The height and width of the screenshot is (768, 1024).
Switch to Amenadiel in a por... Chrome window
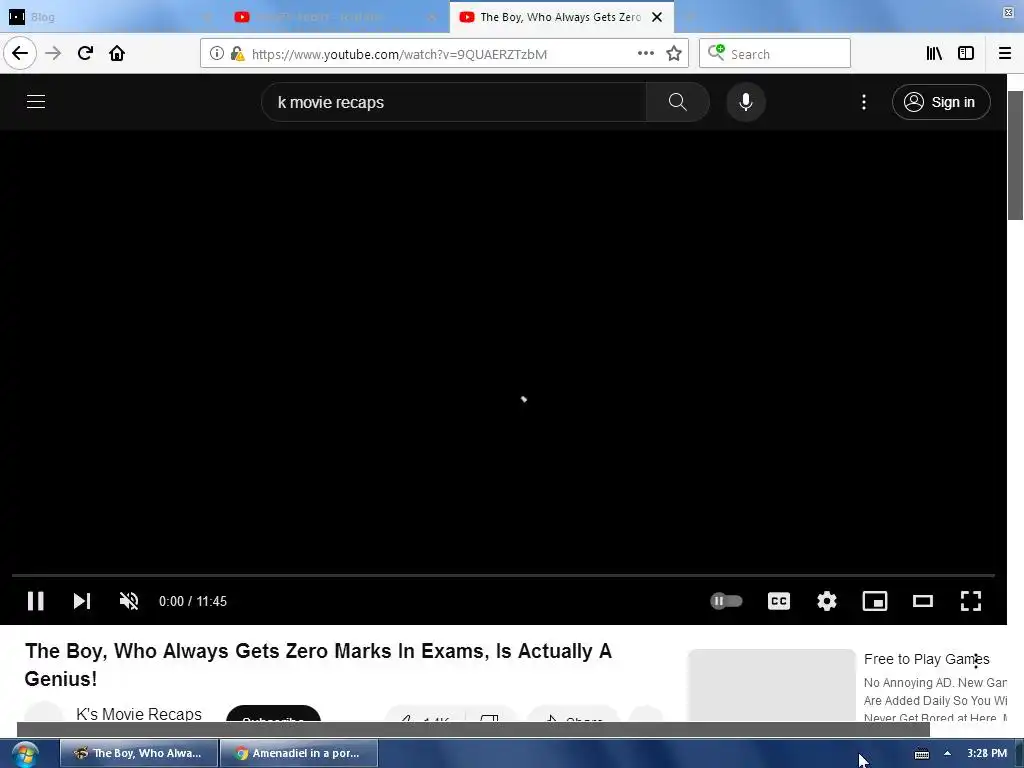pyautogui.click(x=299, y=753)
